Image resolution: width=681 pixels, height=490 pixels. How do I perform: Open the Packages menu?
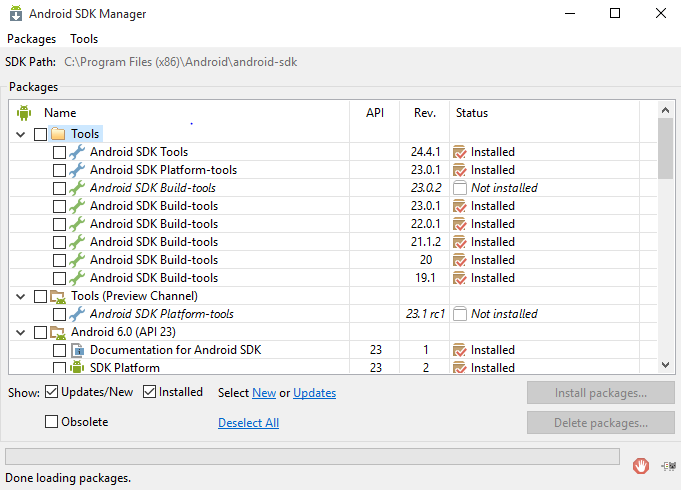[x=32, y=39]
